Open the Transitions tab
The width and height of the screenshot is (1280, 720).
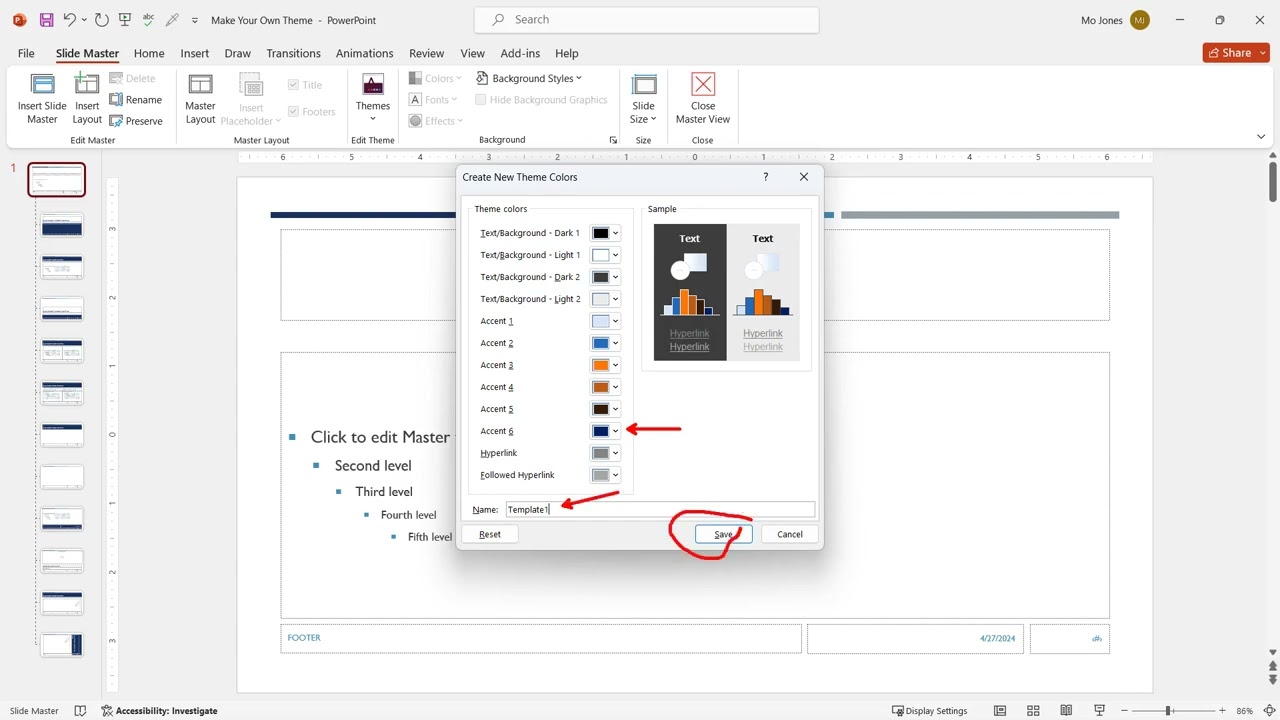click(x=294, y=53)
